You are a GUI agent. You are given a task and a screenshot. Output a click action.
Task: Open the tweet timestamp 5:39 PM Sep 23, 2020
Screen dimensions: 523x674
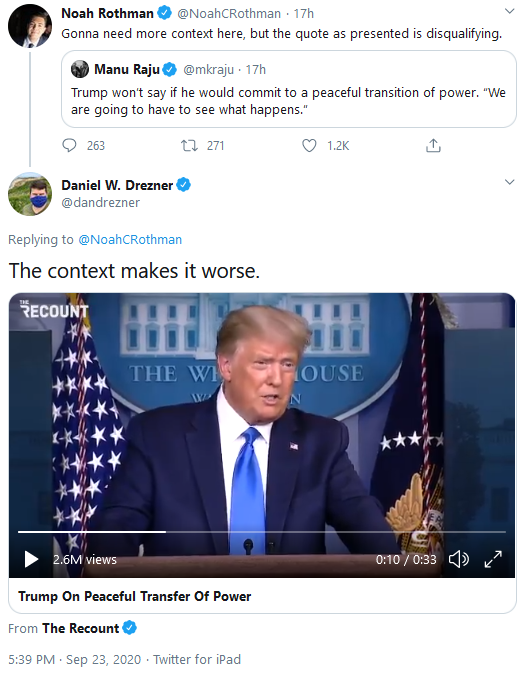(x=74, y=659)
